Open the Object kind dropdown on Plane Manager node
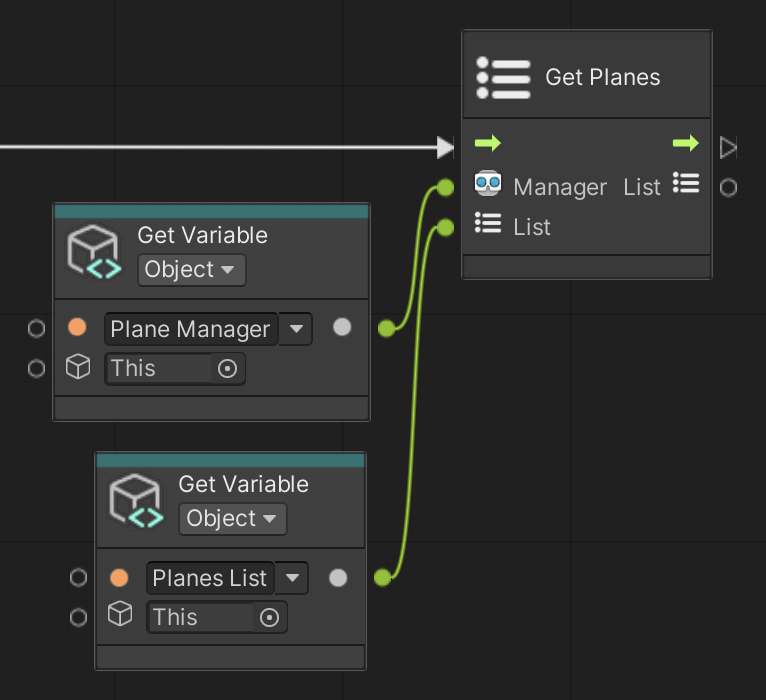 click(191, 270)
